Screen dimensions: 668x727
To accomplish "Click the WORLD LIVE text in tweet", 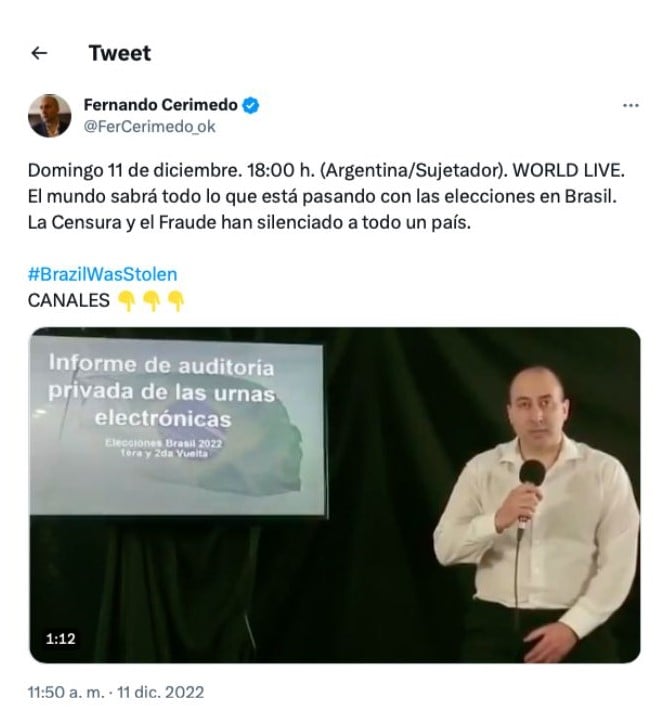I will point(568,171).
